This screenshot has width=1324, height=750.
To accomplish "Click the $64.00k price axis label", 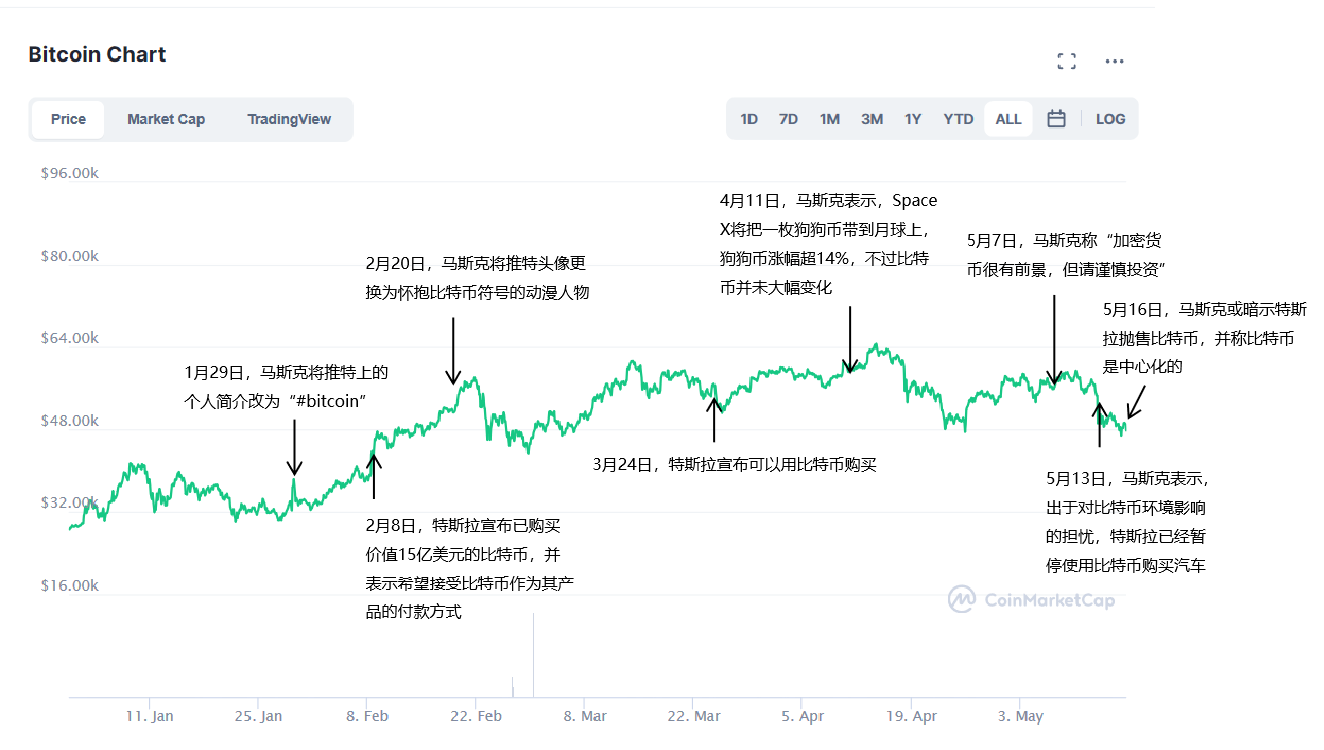I will (x=70, y=338).
